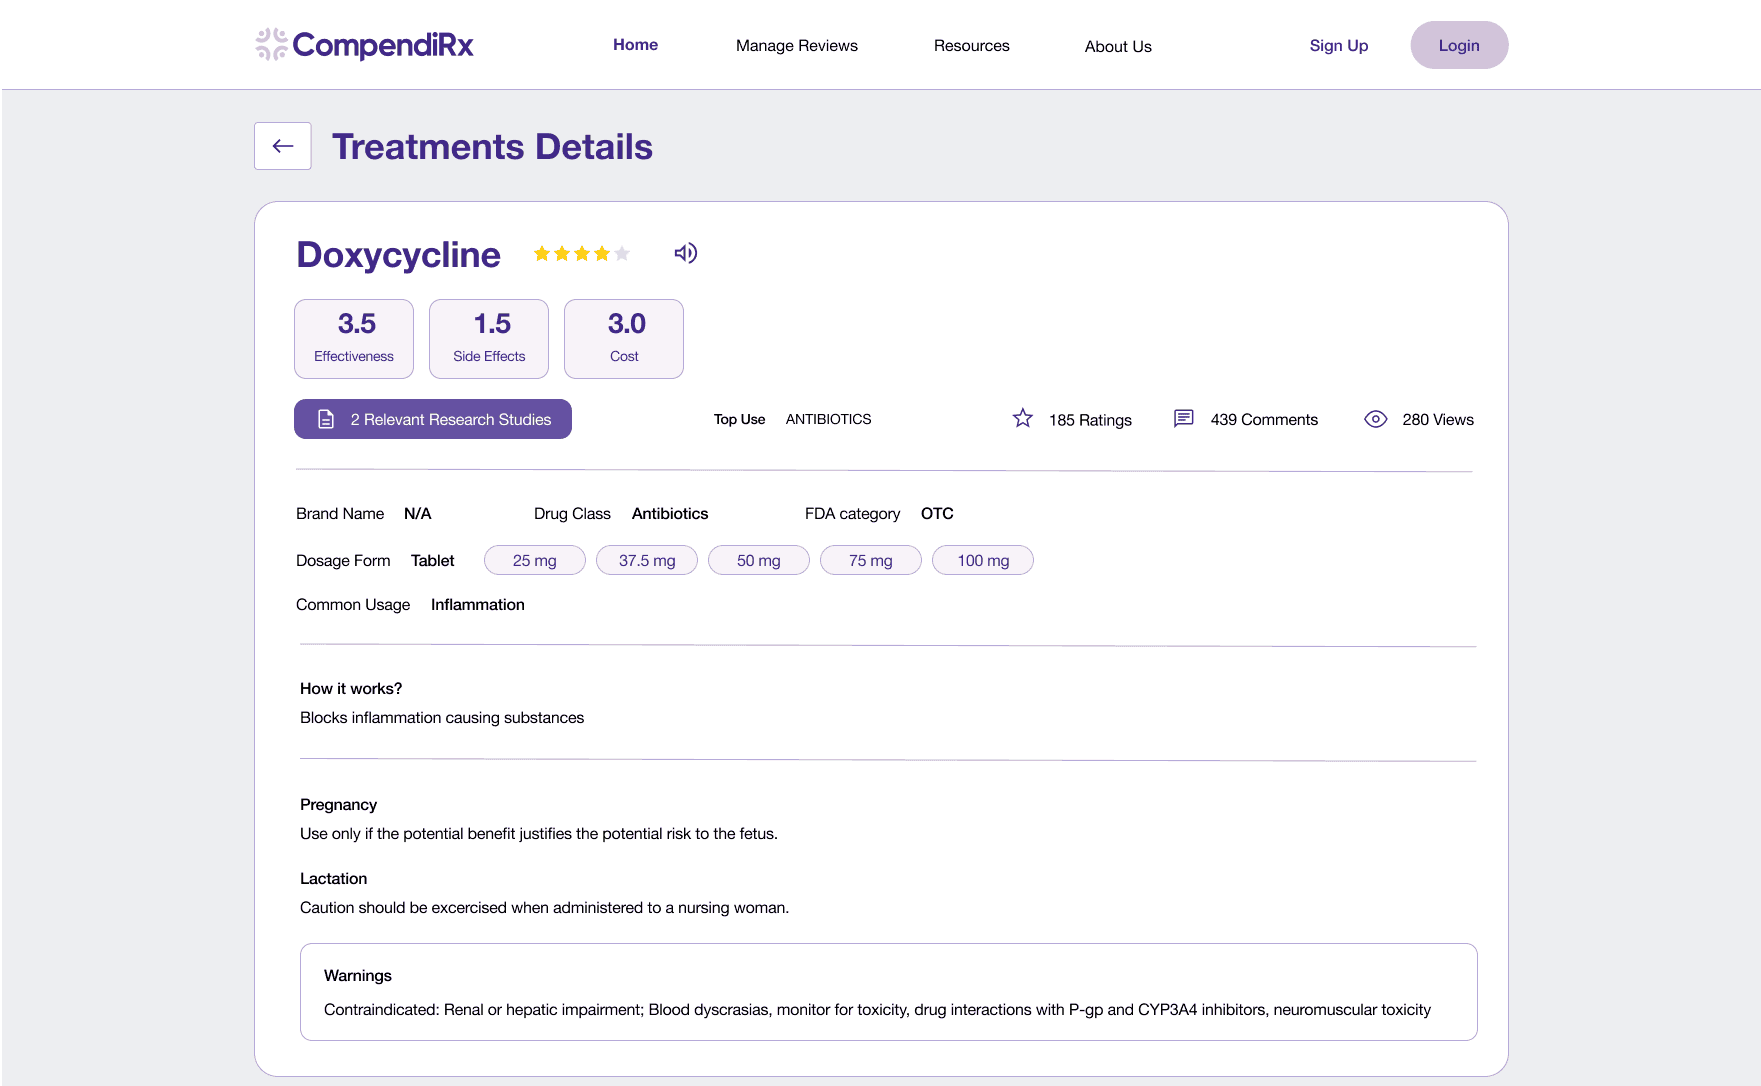1761x1086 pixels.
Task: Choose the 100 mg dosage chip
Action: pos(982,560)
